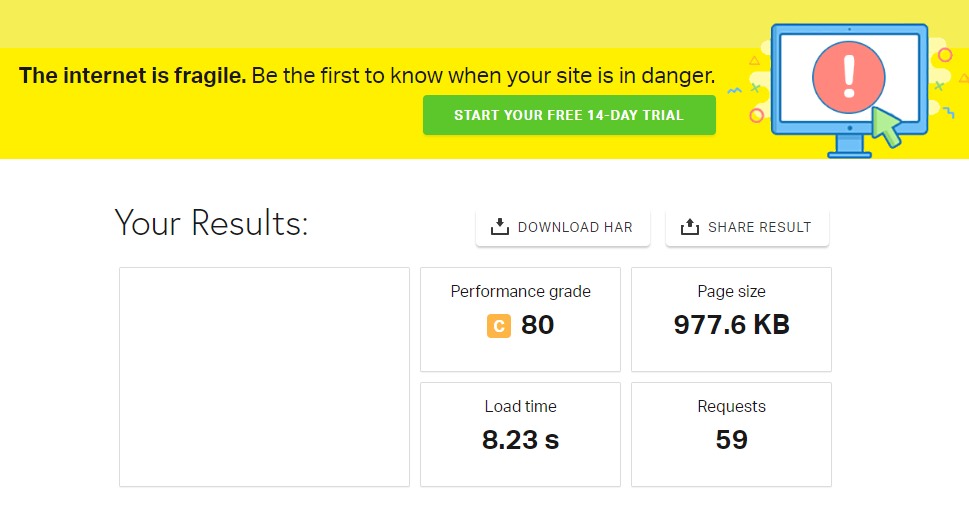This screenshot has width=969, height=518.
Task: Click the SHARE RESULT text label
Action: click(760, 227)
